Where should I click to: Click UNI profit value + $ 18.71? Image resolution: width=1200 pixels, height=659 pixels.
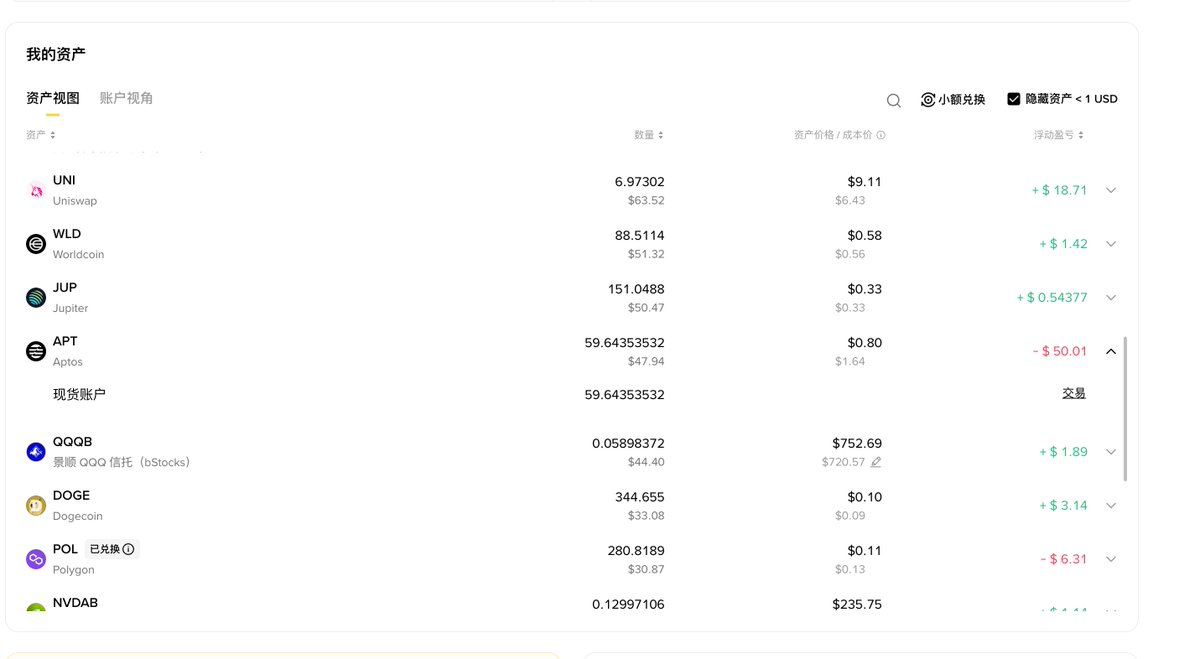[1059, 190]
